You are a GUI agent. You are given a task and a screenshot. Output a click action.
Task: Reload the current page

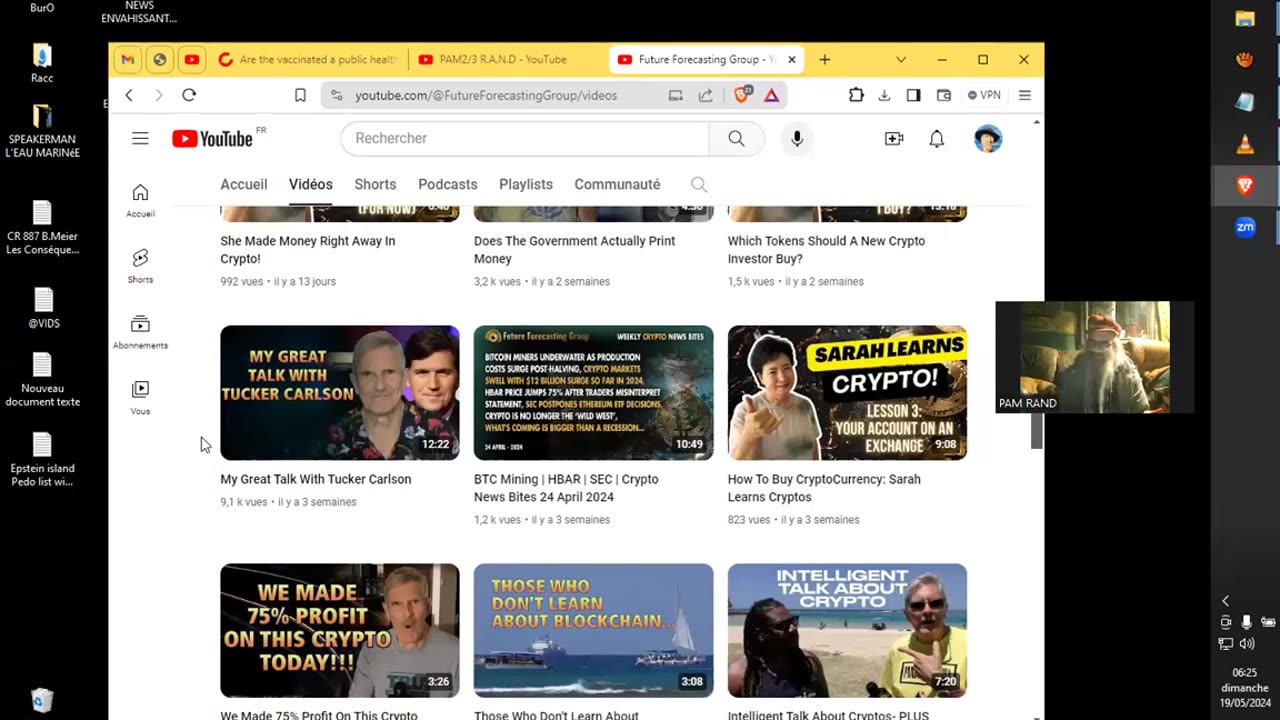tap(189, 95)
